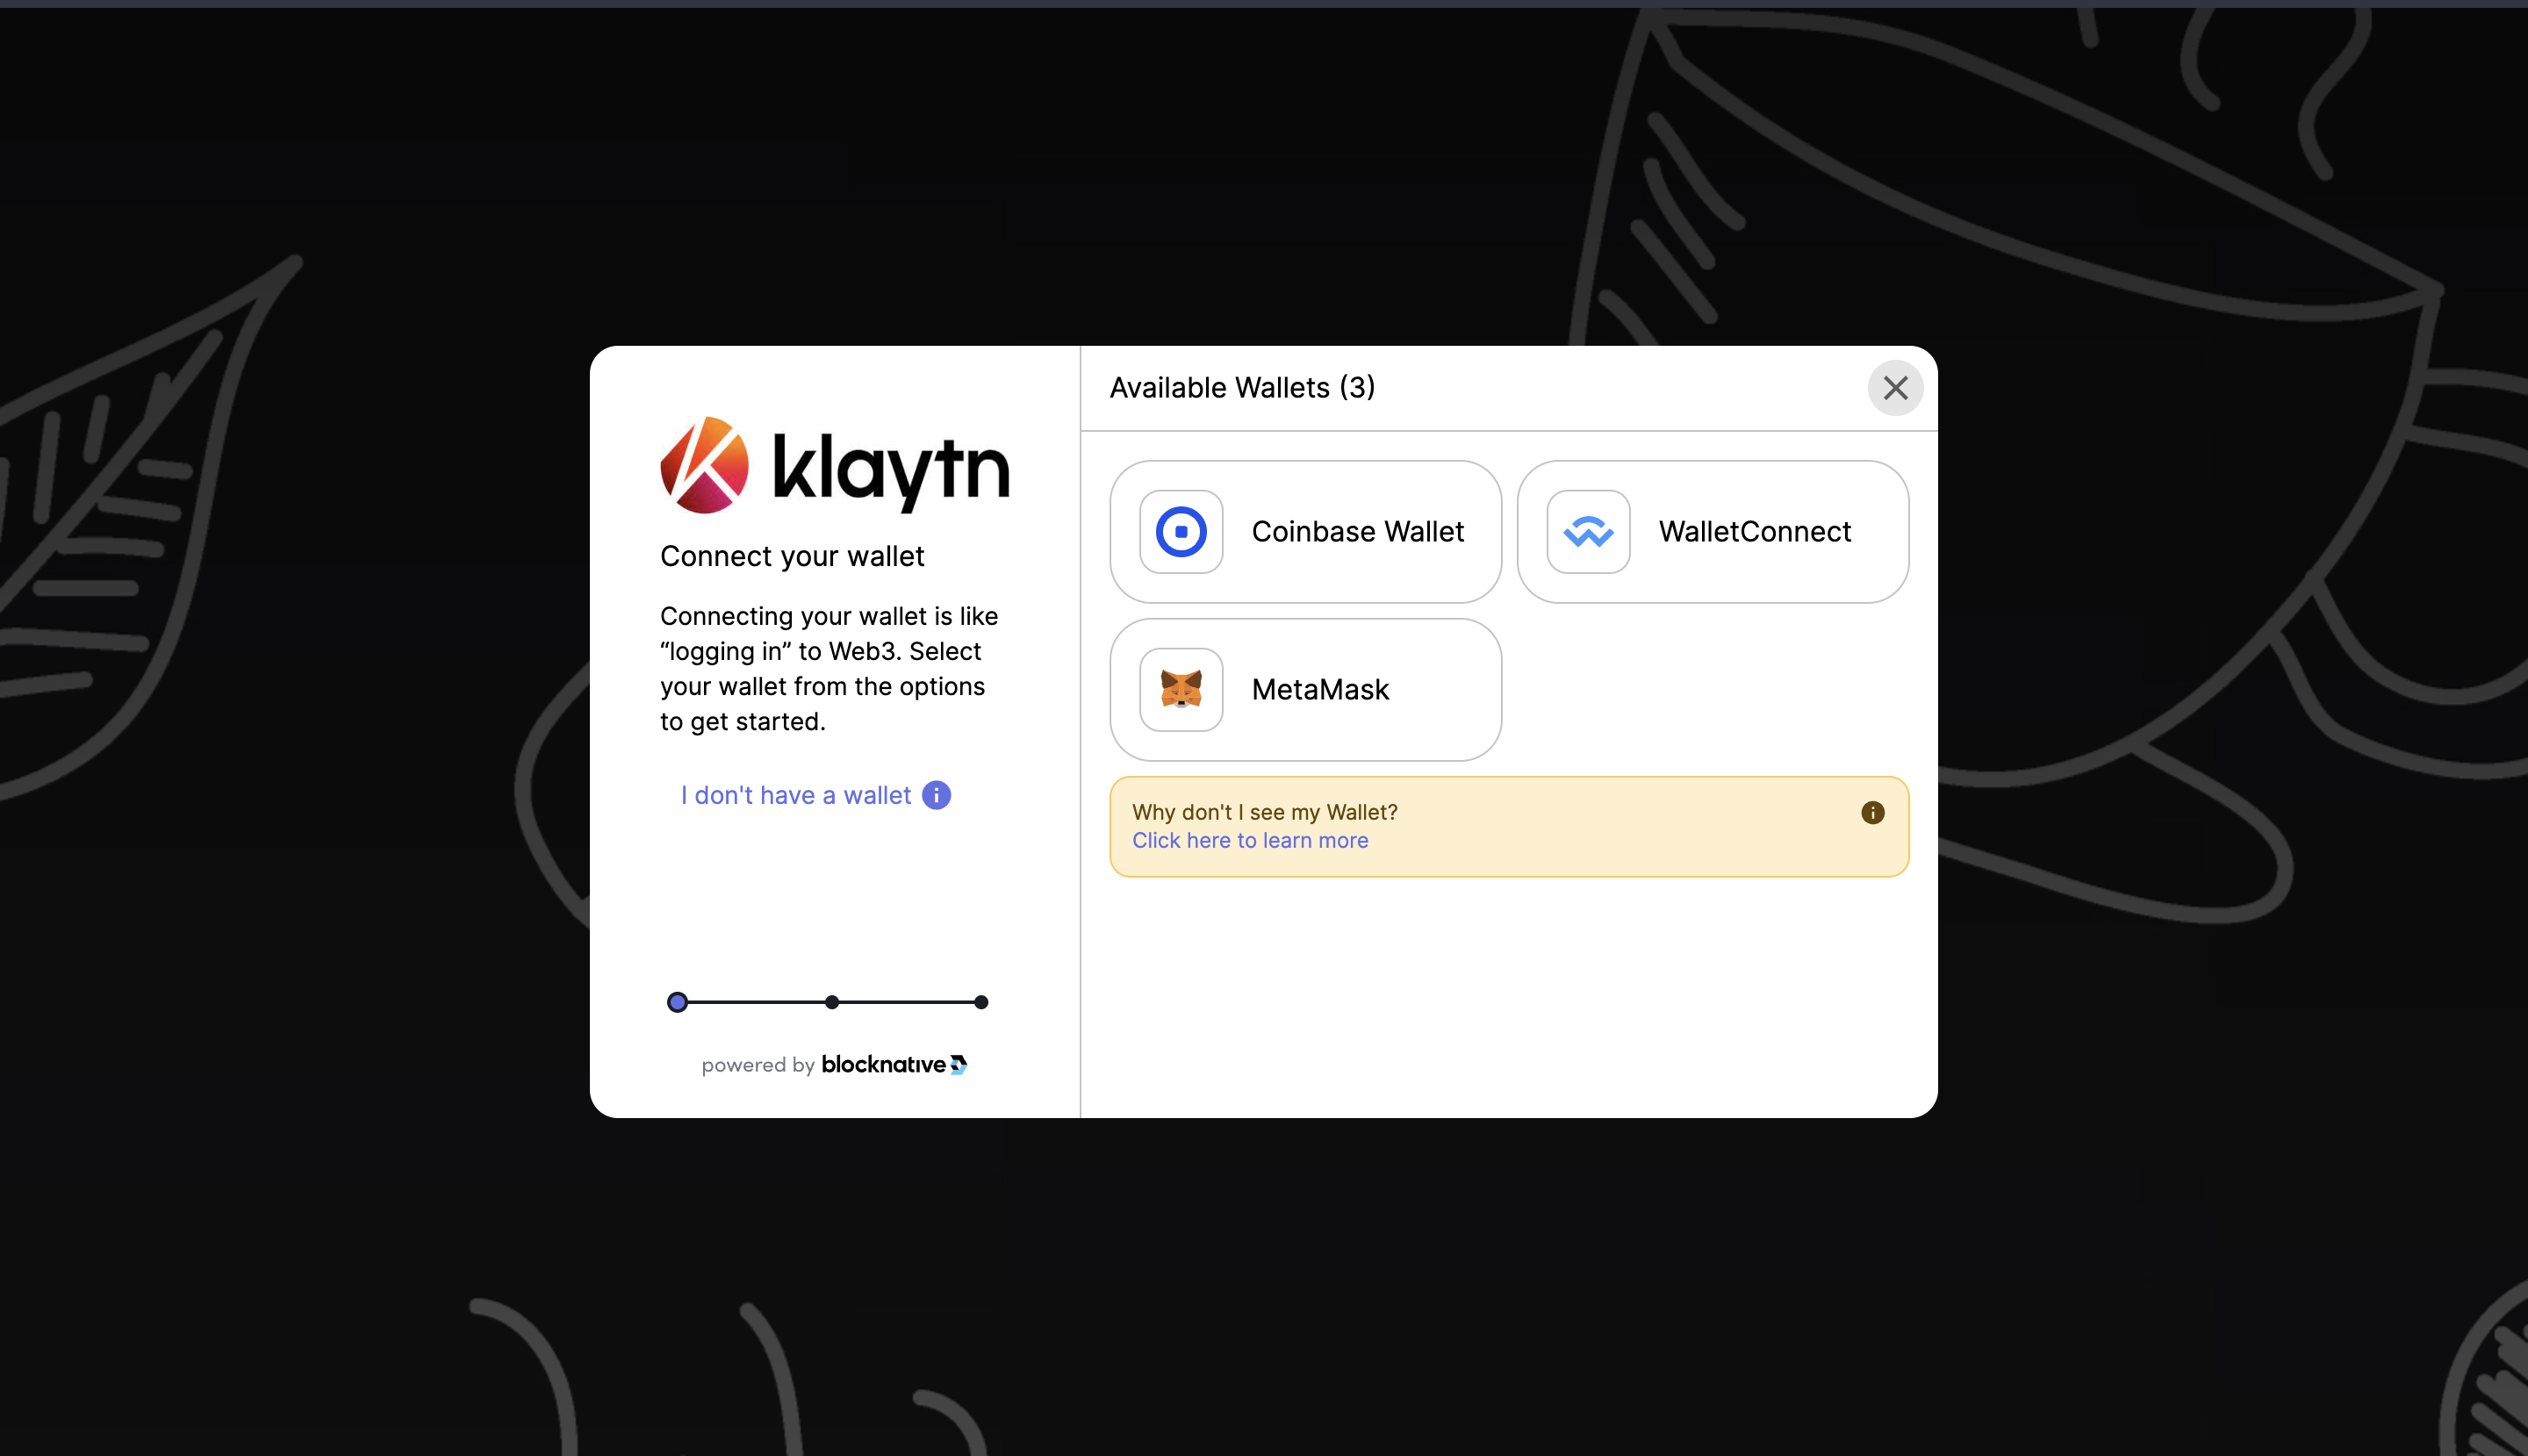Click the info icon in yellow notice
Viewport: 2528px width, 1456px height.
pos(1872,812)
